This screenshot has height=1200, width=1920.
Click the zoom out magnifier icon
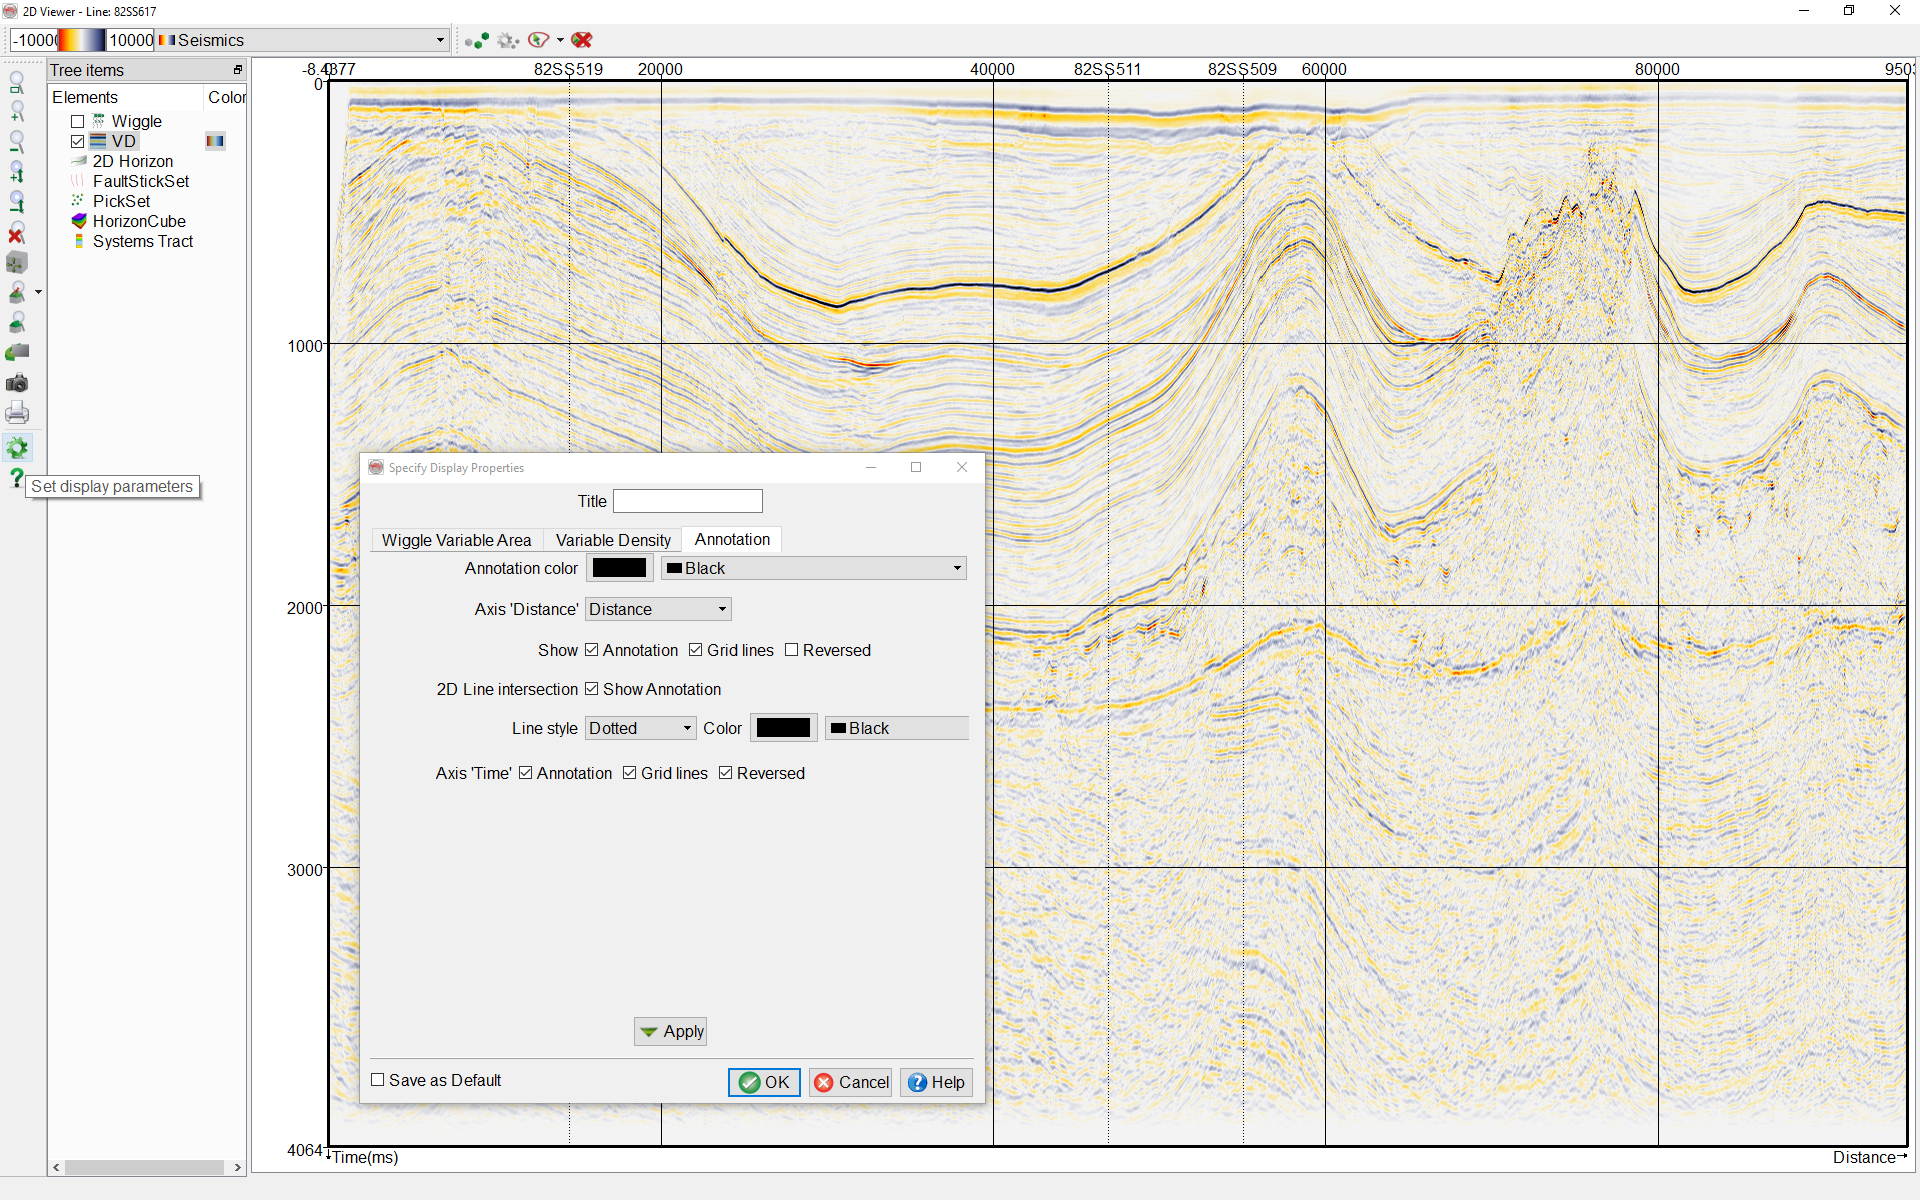pyautogui.click(x=17, y=142)
